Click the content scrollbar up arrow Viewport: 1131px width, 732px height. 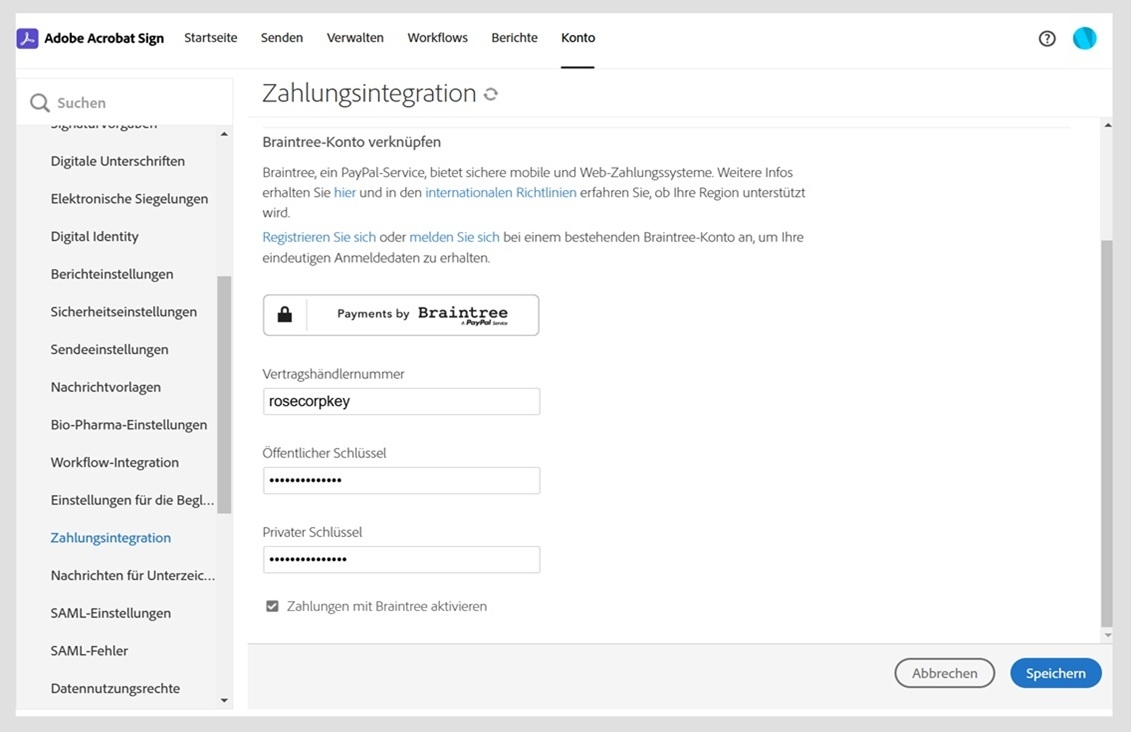point(1107,124)
